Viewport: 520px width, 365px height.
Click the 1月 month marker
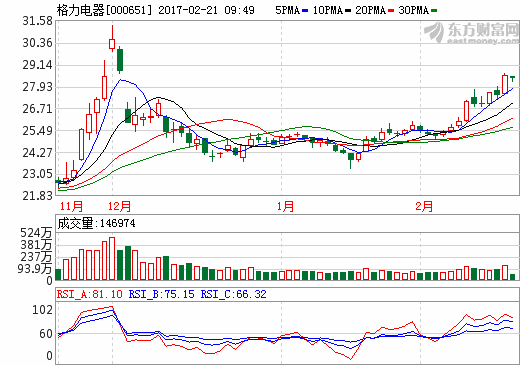coord(285,206)
